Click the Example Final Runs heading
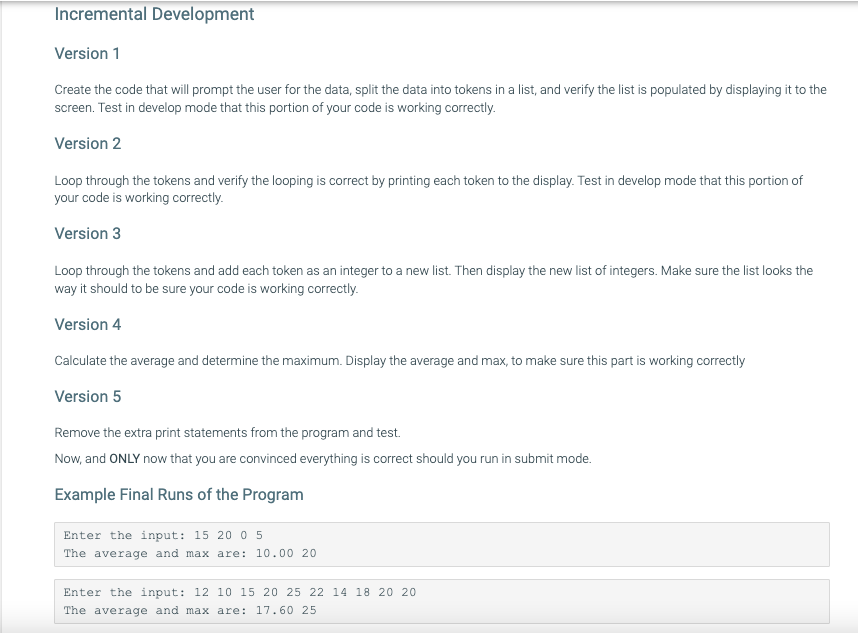The height and width of the screenshot is (633, 858). [179, 495]
